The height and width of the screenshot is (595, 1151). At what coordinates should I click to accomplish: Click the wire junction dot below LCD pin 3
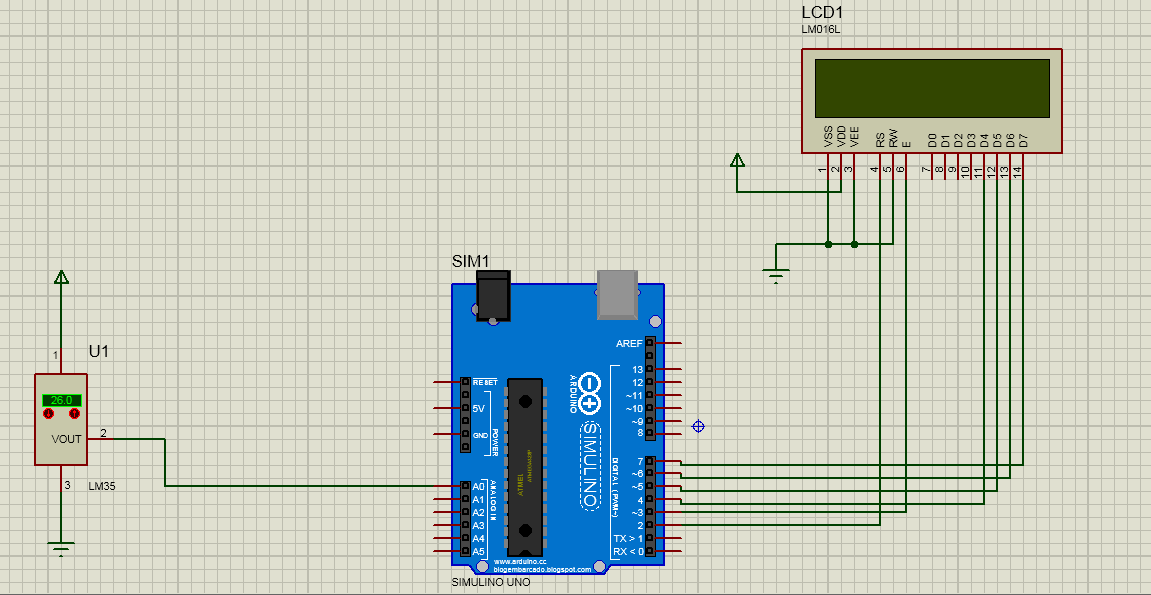tap(854, 244)
